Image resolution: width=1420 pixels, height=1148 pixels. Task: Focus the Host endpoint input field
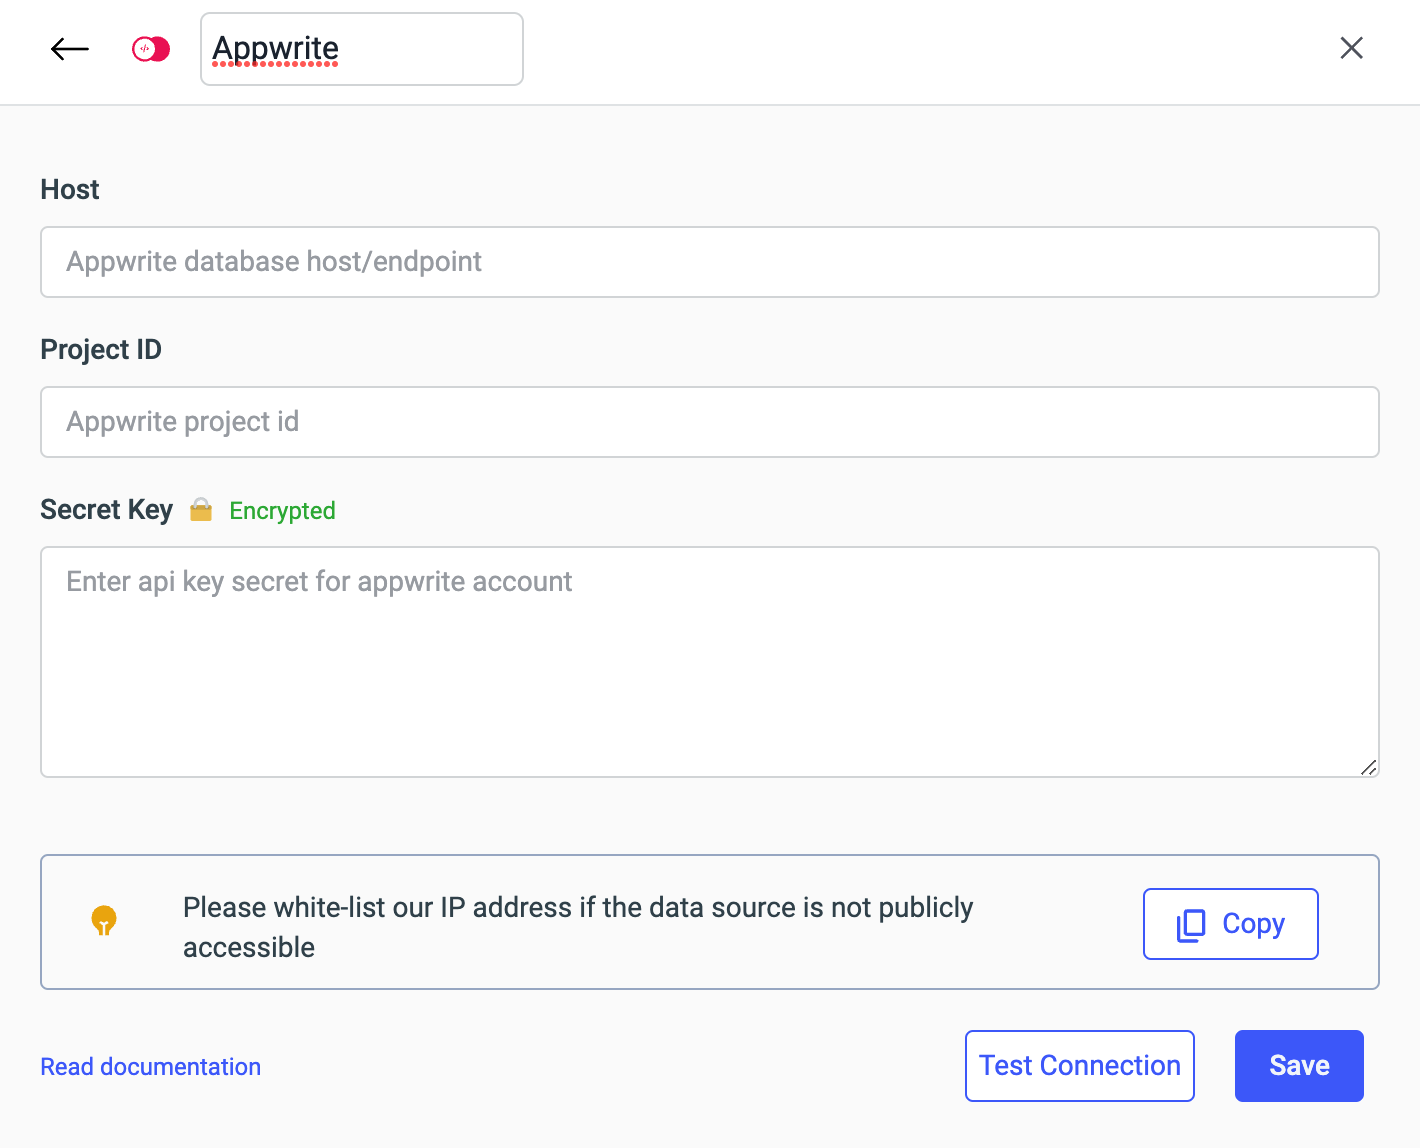tap(709, 262)
